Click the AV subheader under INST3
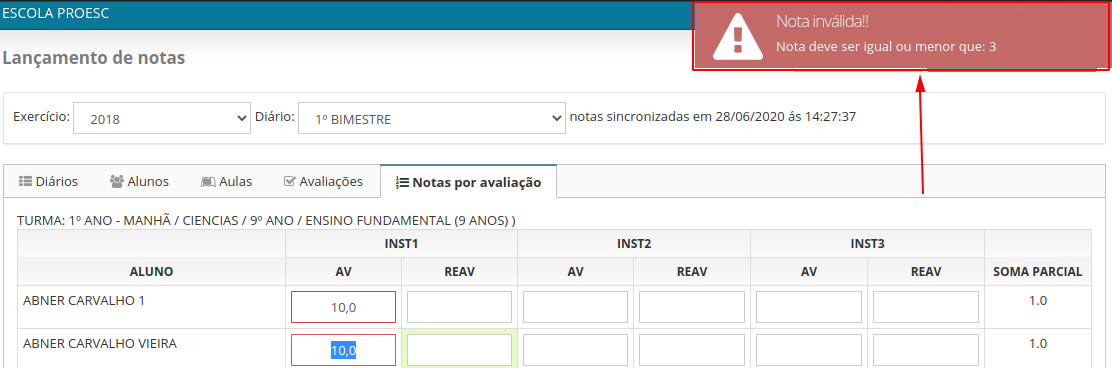Viewport: 1112px width, 368px height. [808, 272]
